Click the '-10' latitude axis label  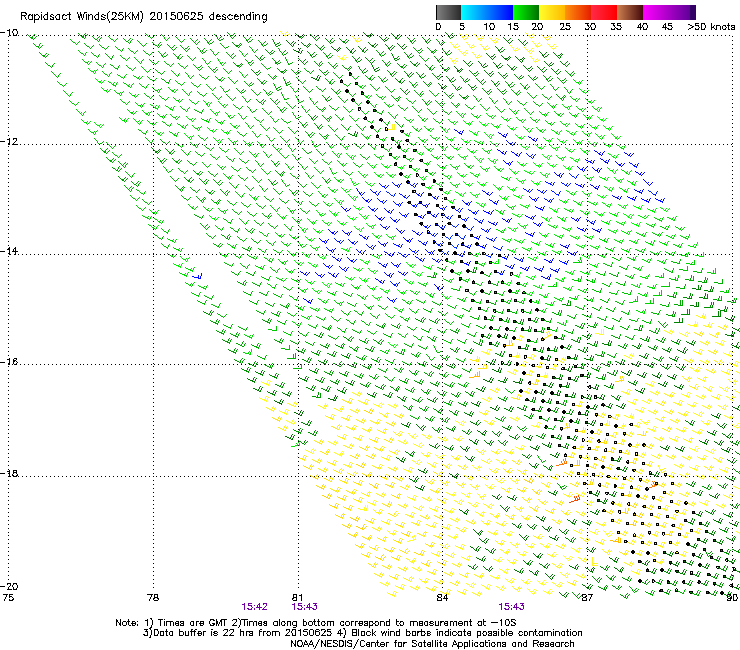pos(9,33)
